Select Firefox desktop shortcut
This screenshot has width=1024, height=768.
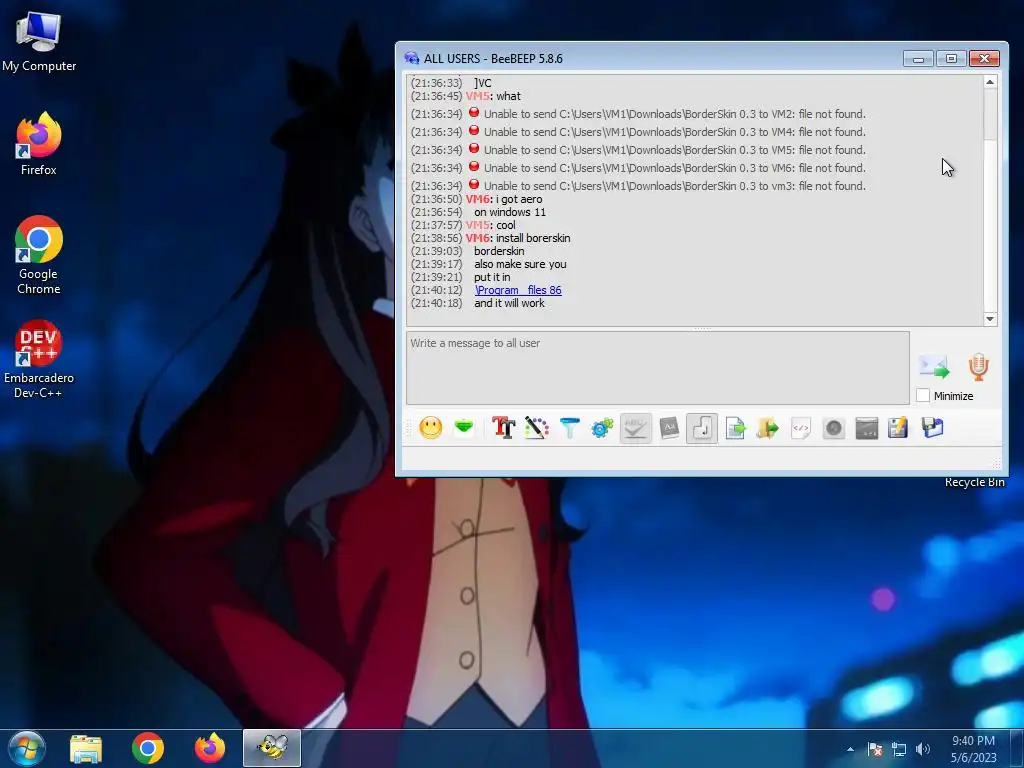[39, 143]
